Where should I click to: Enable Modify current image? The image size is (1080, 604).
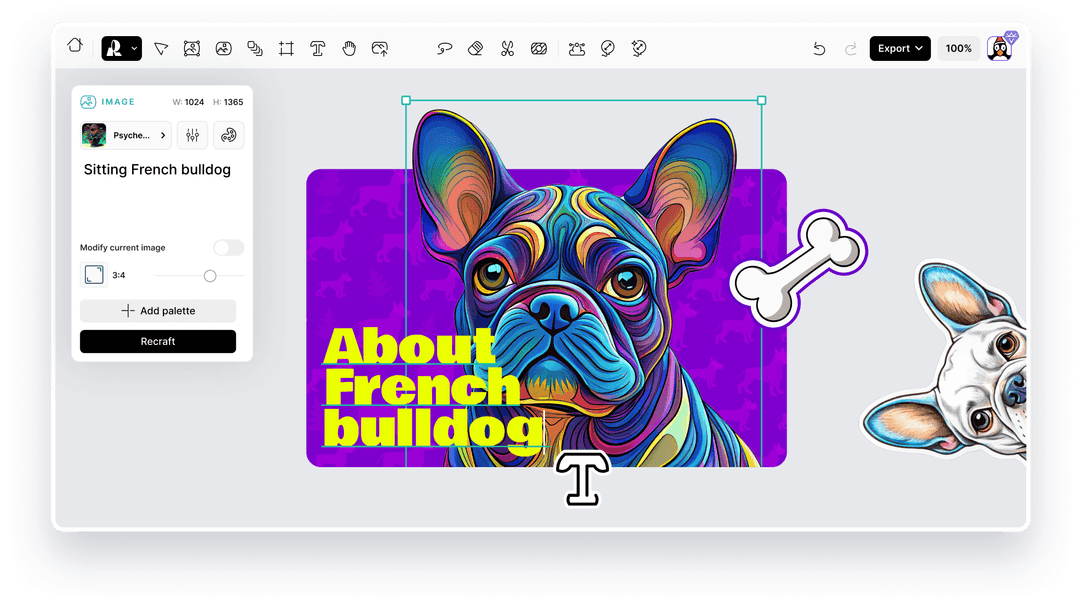point(228,247)
